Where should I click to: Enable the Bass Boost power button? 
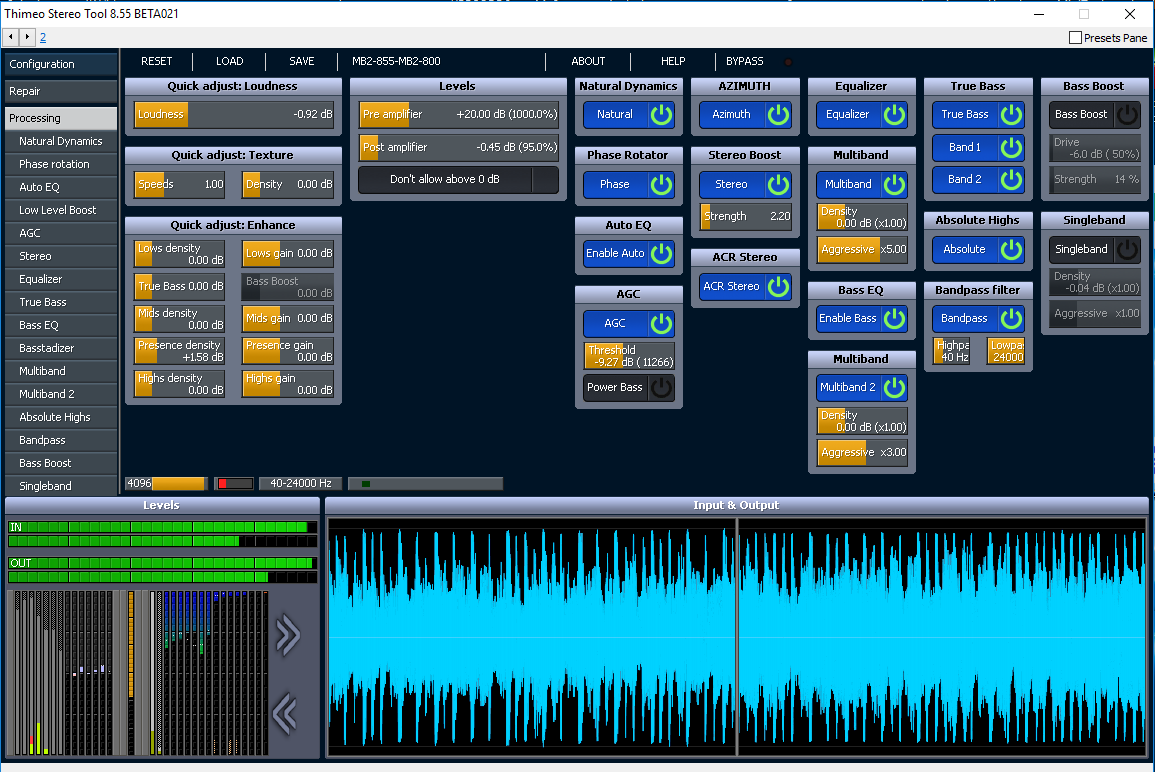pyautogui.click(x=1127, y=115)
